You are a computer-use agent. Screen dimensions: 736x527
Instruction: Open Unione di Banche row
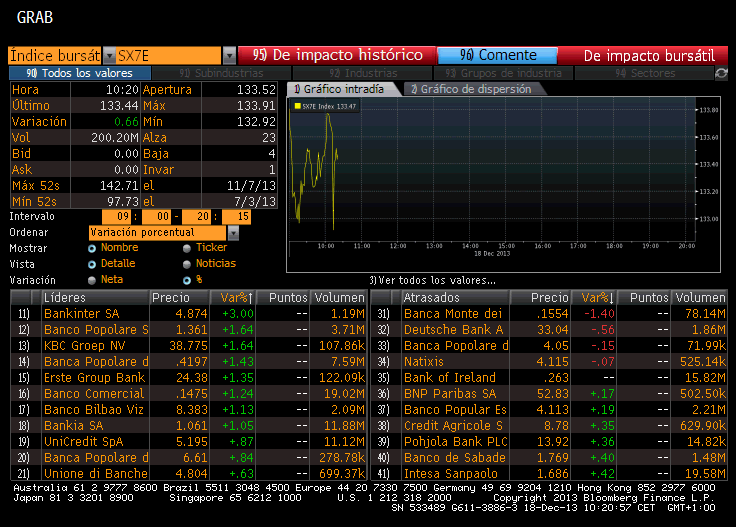188,473
